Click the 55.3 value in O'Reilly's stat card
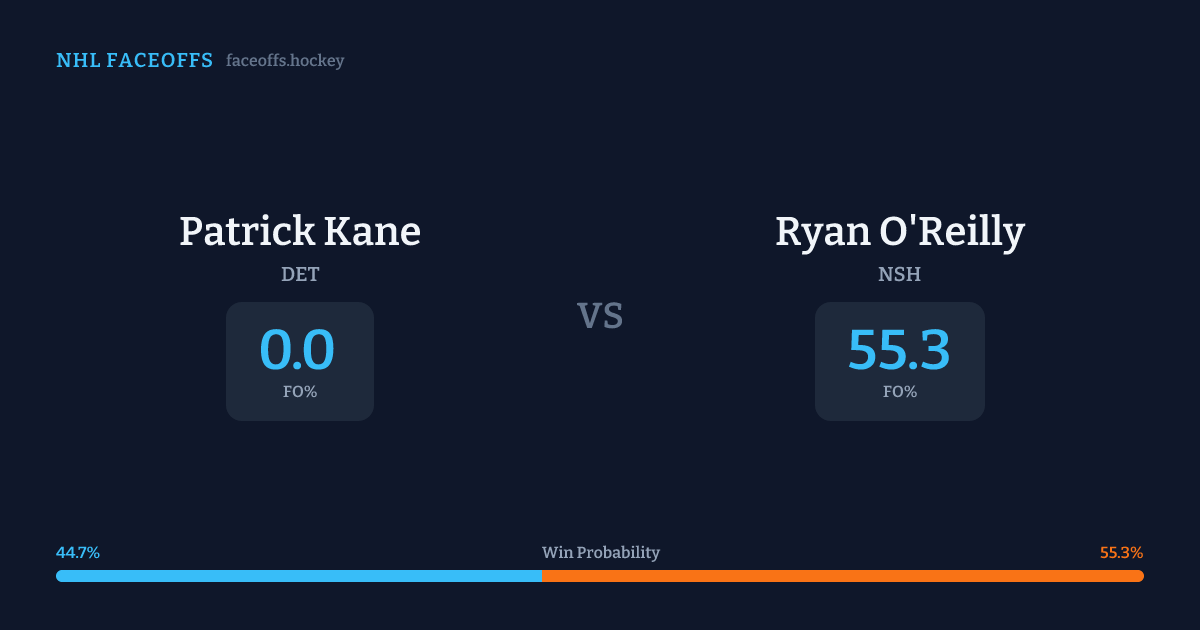 [899, 350]
